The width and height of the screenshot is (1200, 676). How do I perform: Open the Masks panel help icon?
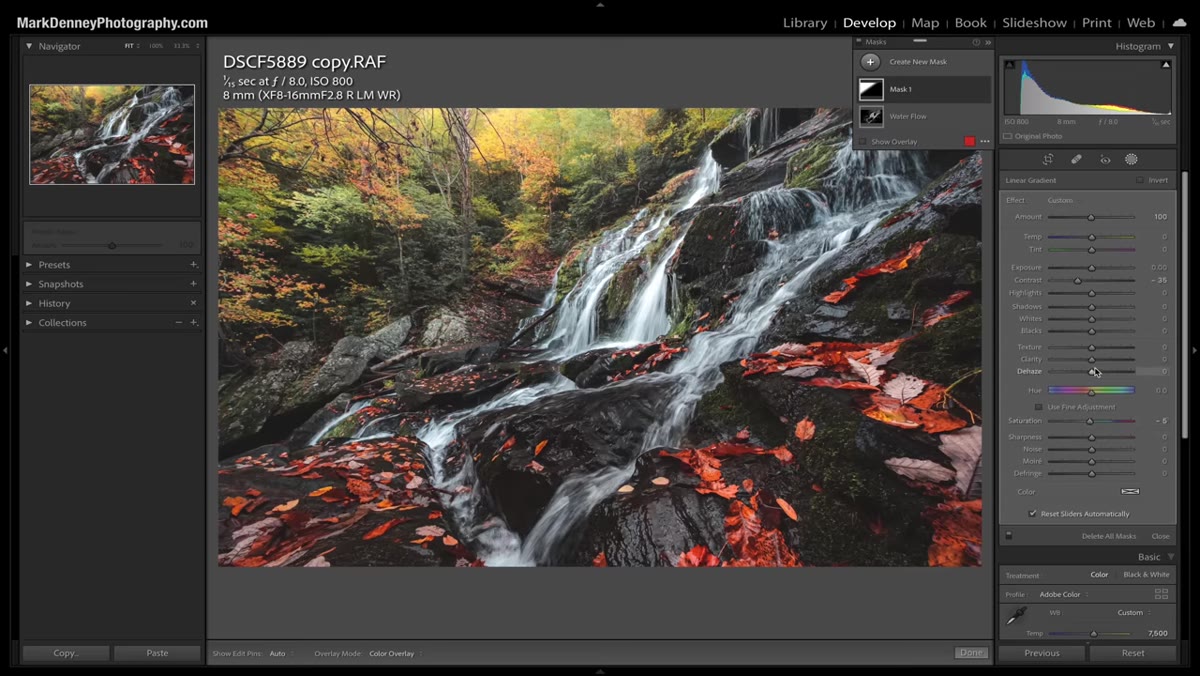pos(976,43)
